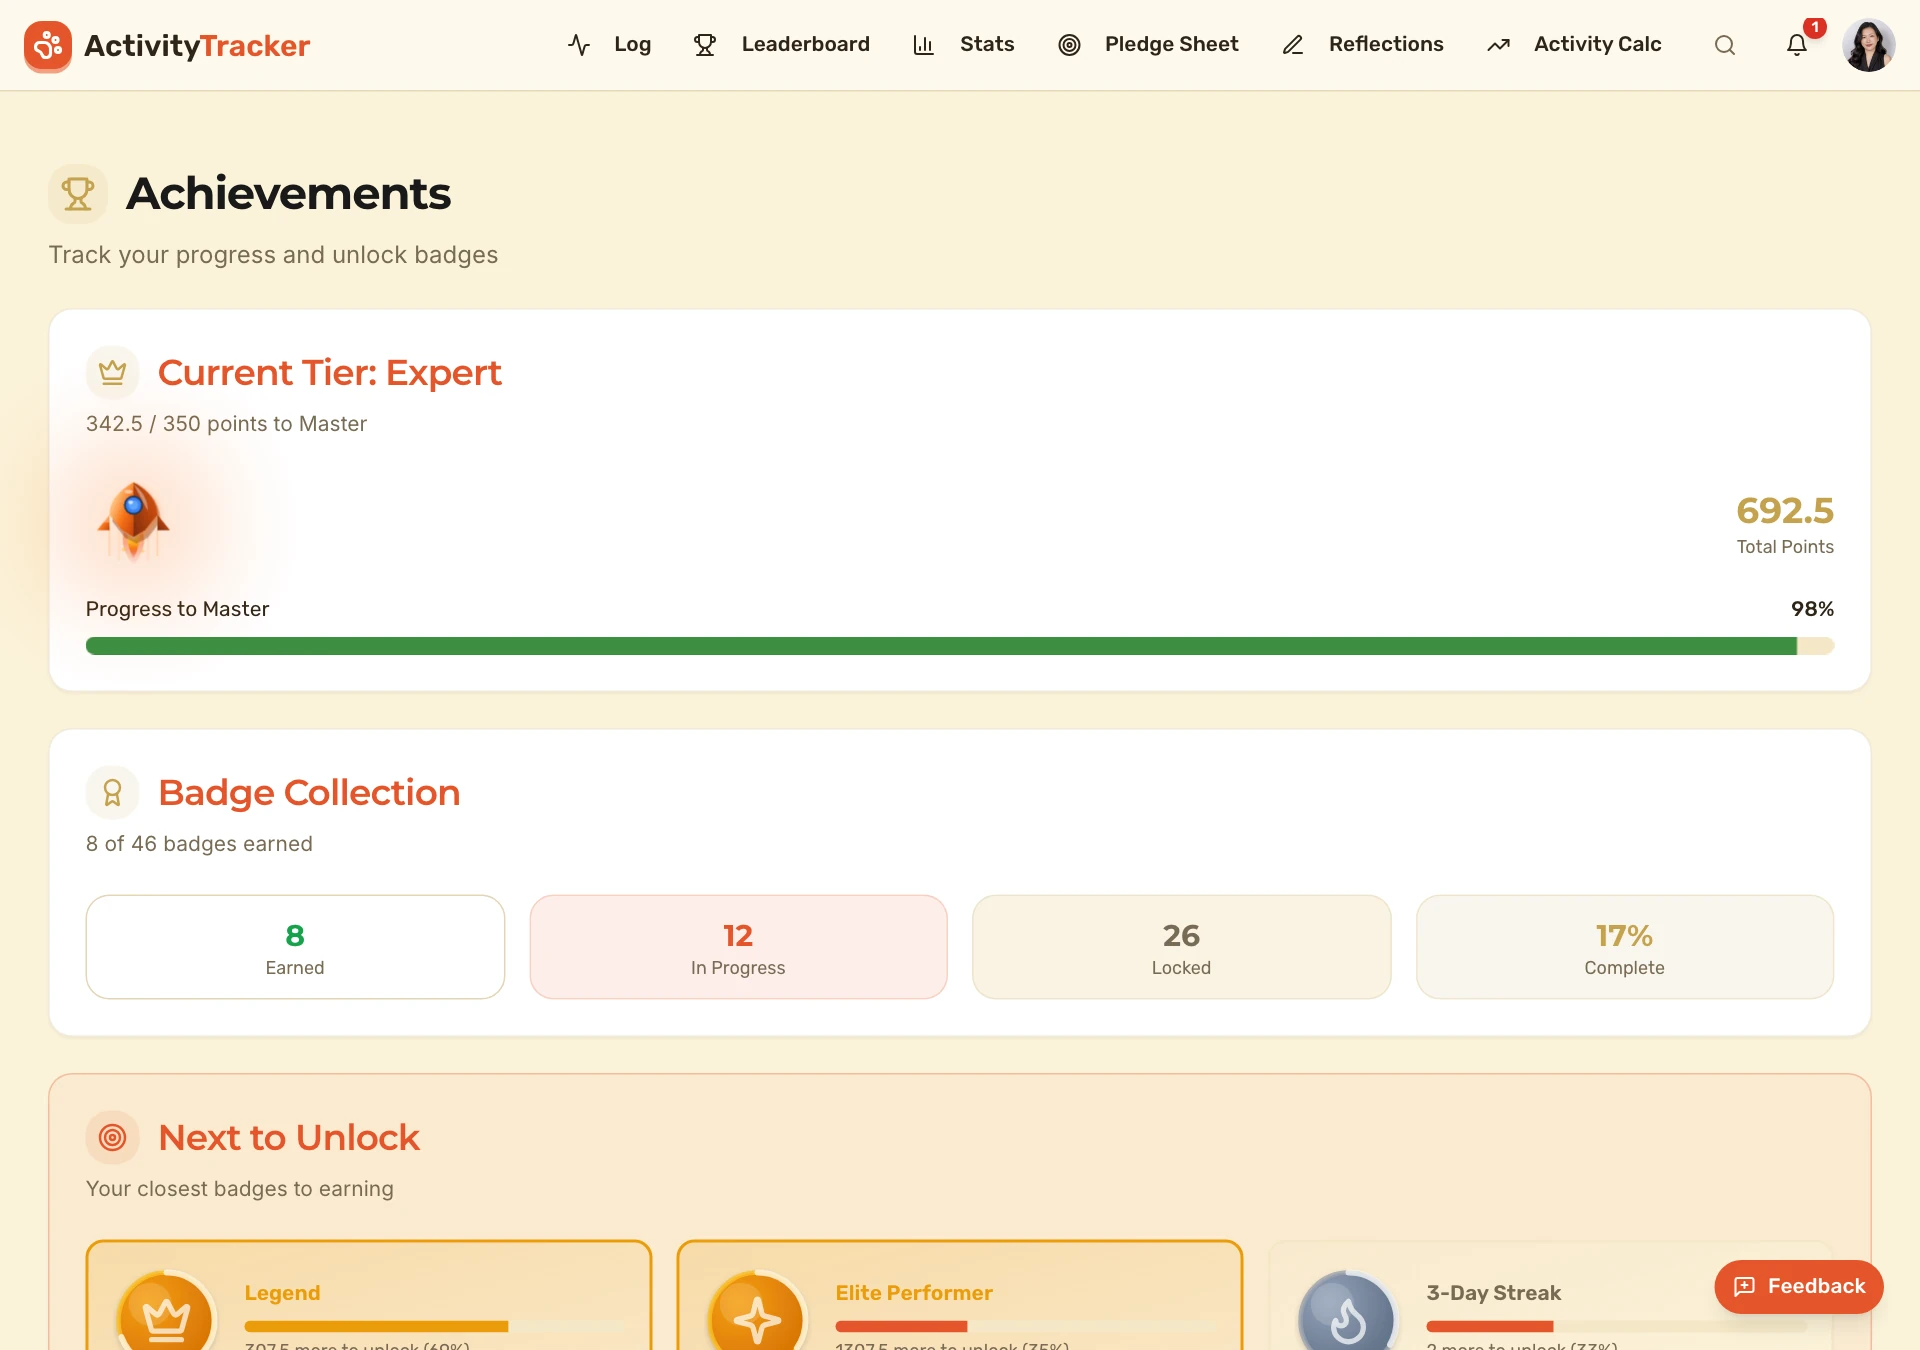
Task: Open the Log page
Action: [610, 45]
